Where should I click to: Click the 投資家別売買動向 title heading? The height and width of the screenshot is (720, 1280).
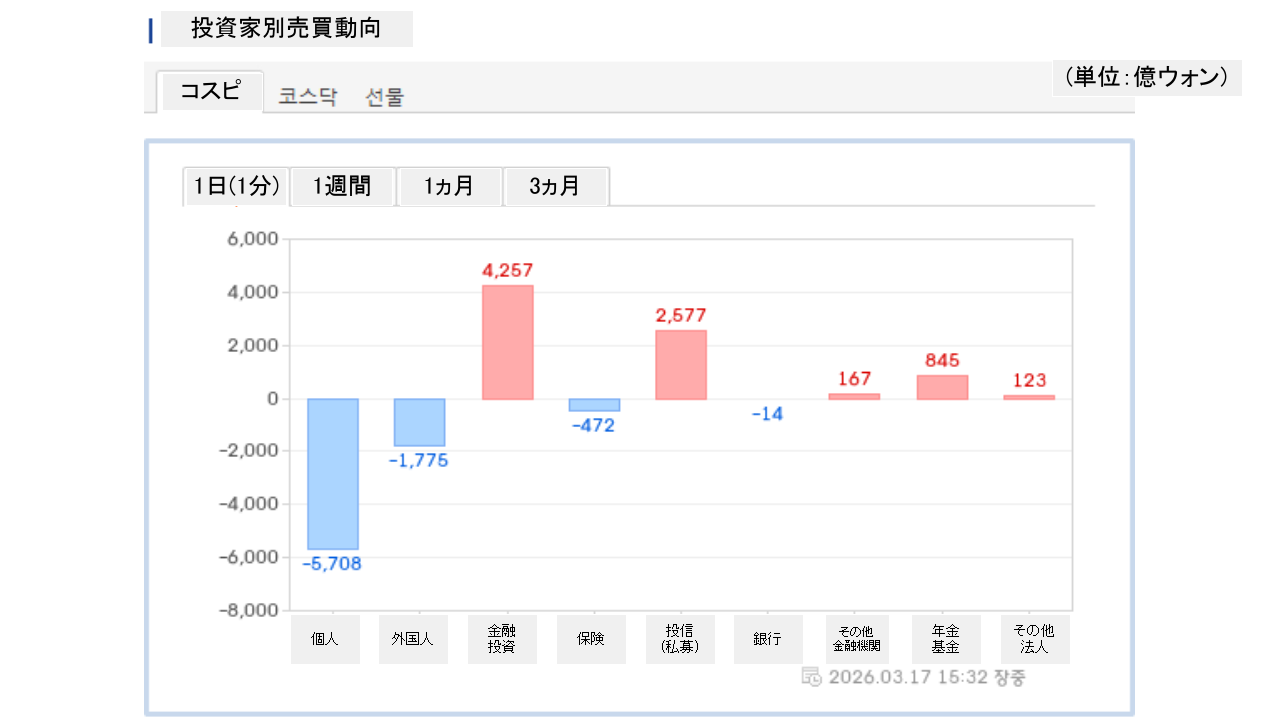coord(286,29)
